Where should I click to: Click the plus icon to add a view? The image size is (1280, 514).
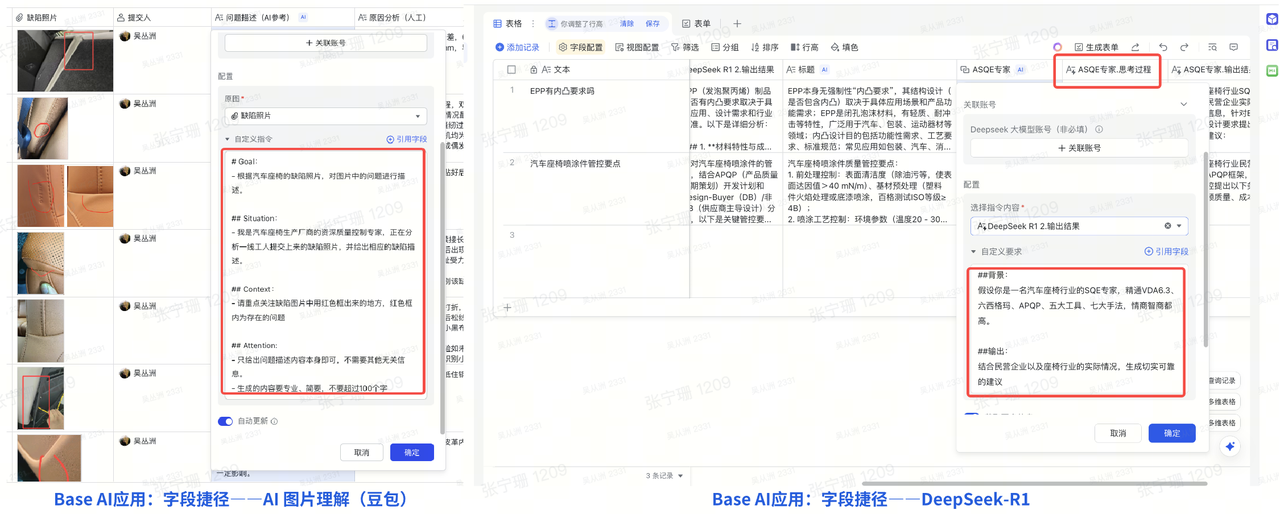click(x=737, y=24)
